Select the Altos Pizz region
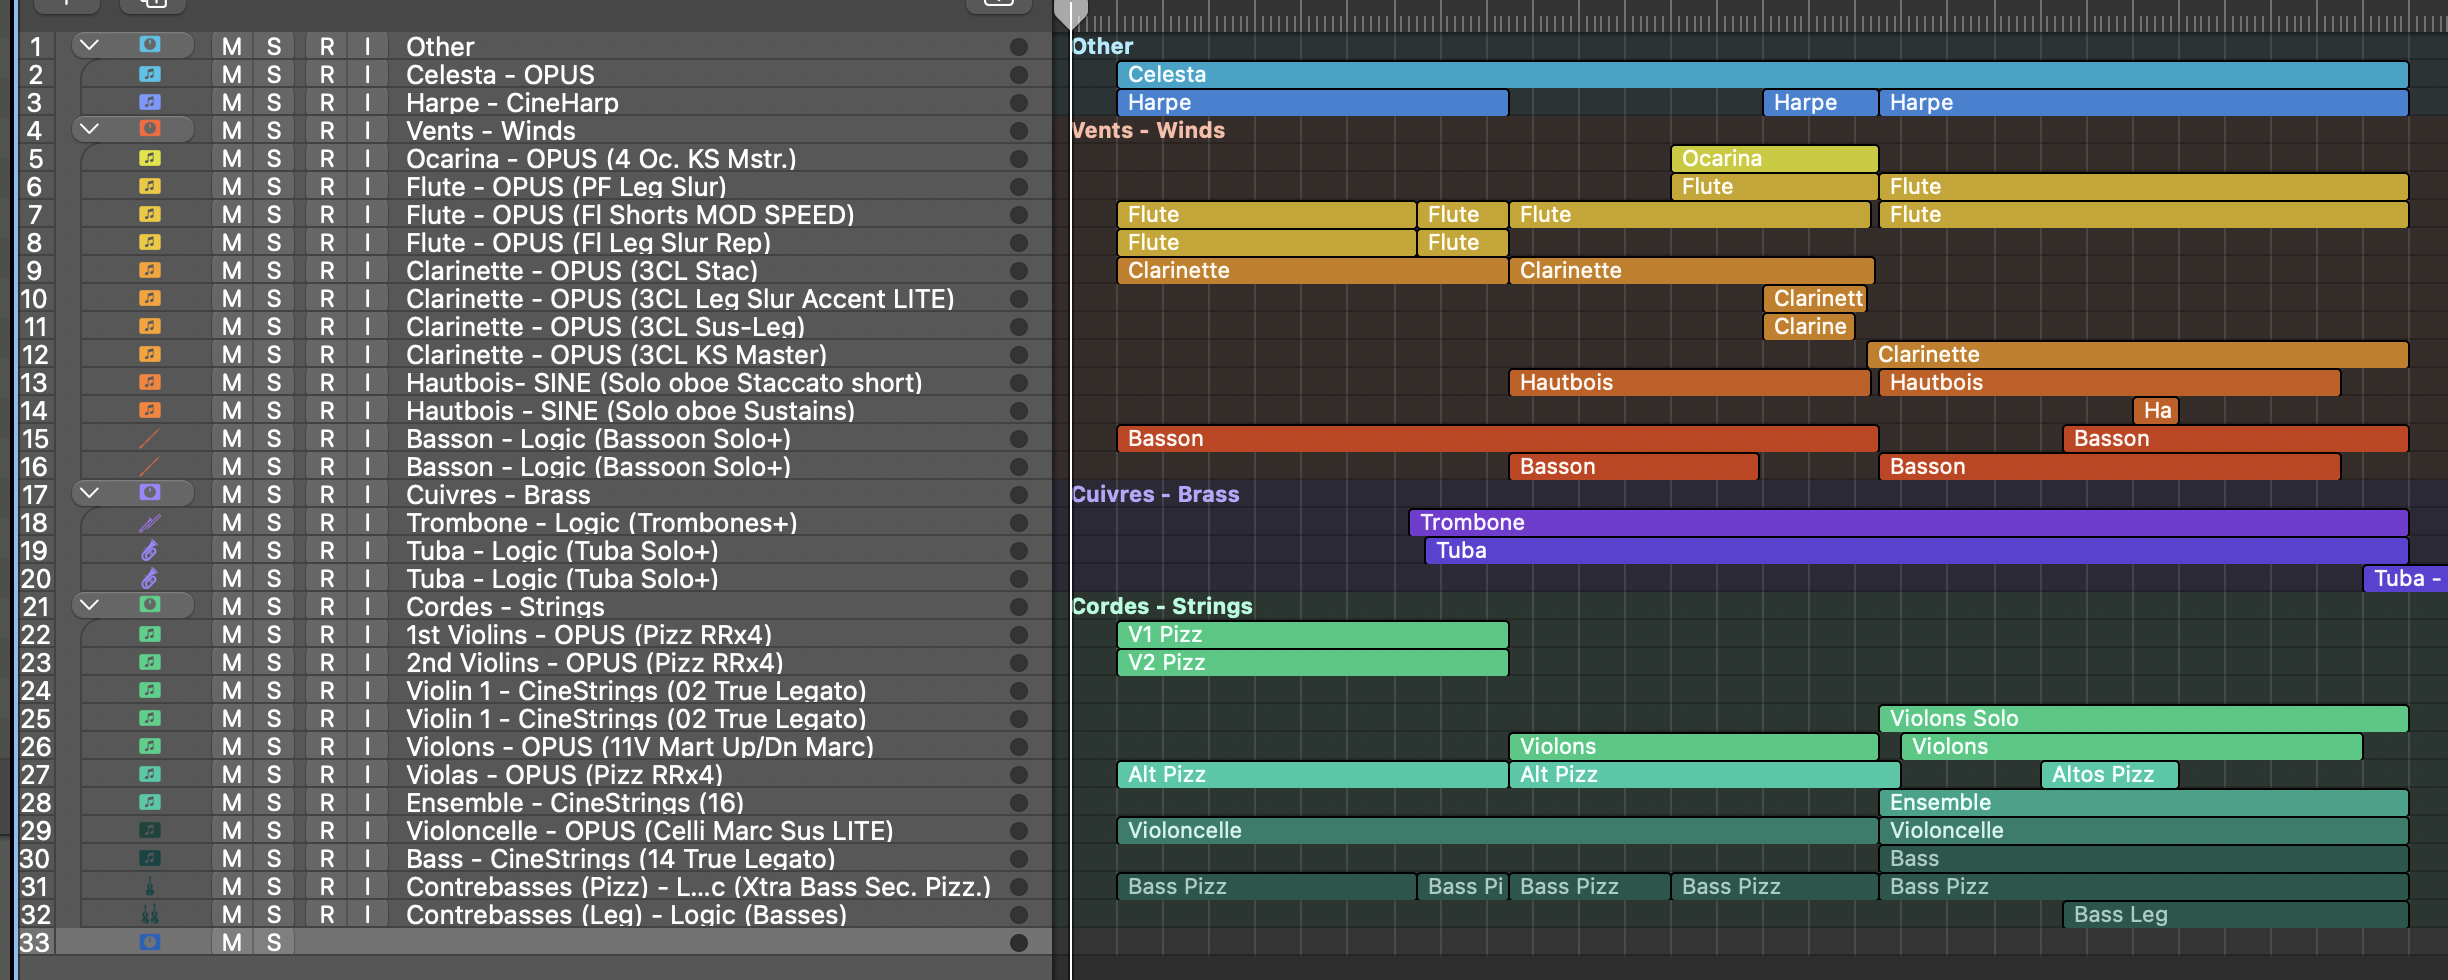This screenshot has height=980, width=2448. coord(2109,774)
